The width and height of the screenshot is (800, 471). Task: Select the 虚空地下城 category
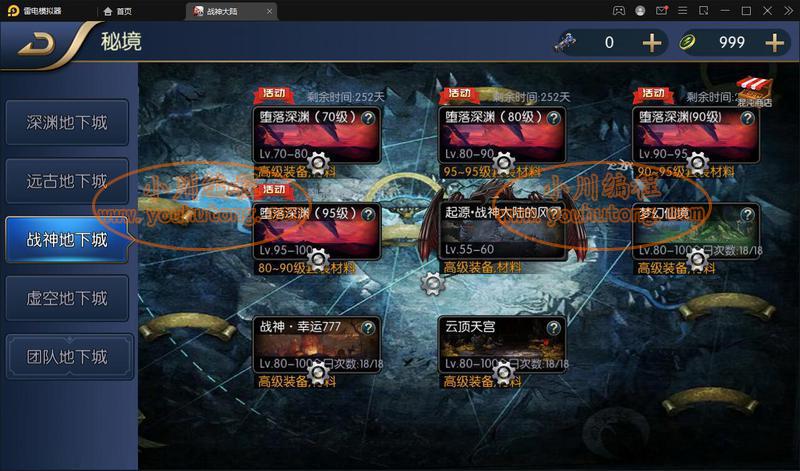(x=67, y=298)
